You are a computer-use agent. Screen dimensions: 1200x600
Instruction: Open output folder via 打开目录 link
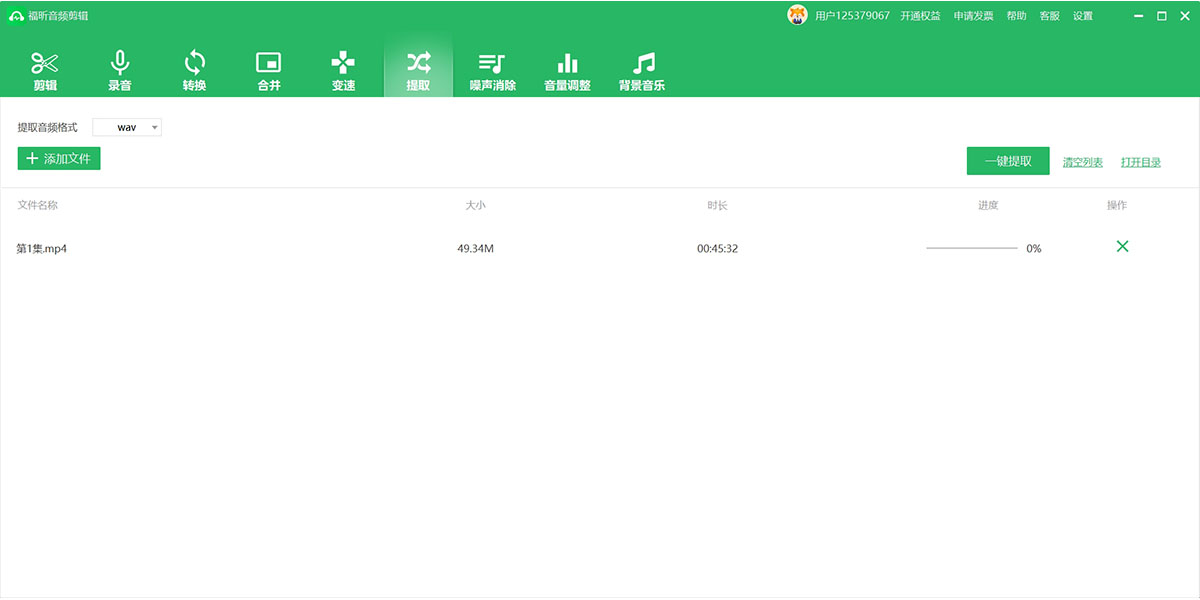pyautogui.click(x=1140, y=162)
